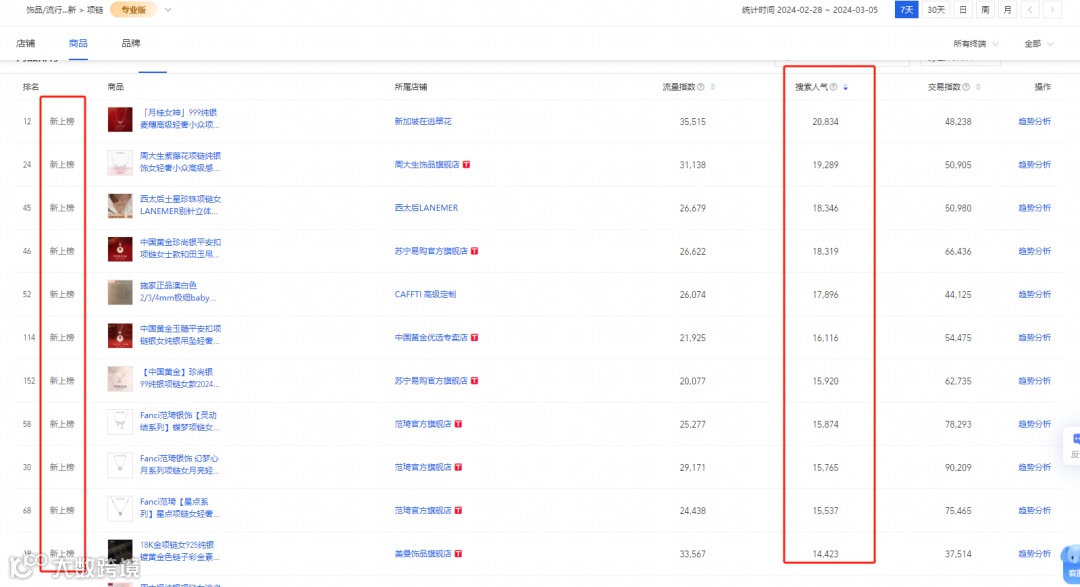This screenshot has height=587, width=1080.
Task: Open the 周大生紫藤花项链 product thumbnail
Action: 120,163
